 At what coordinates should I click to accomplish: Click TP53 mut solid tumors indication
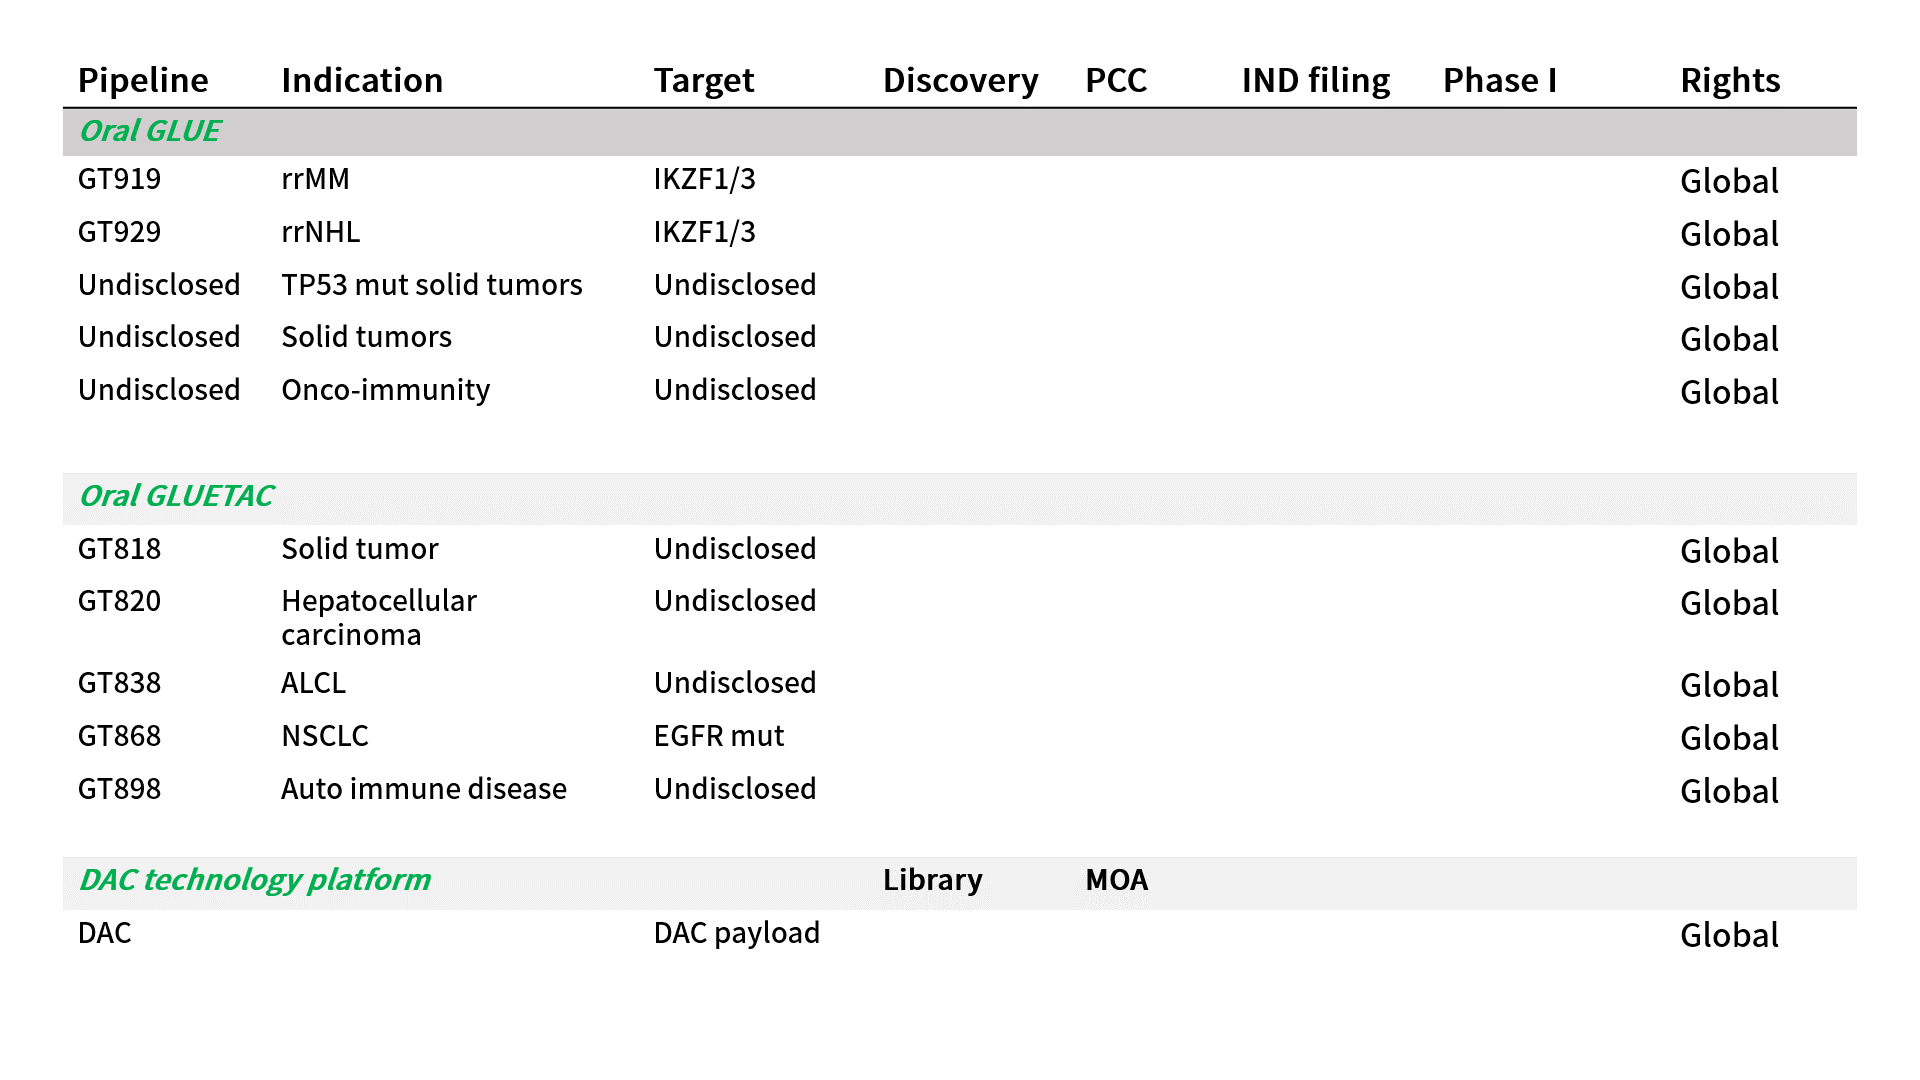(x=432, y=285)
